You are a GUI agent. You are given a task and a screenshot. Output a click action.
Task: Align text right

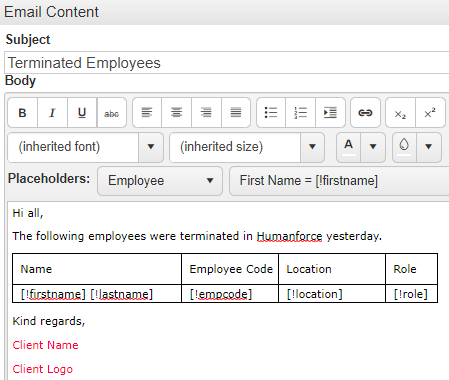point(206,113)
